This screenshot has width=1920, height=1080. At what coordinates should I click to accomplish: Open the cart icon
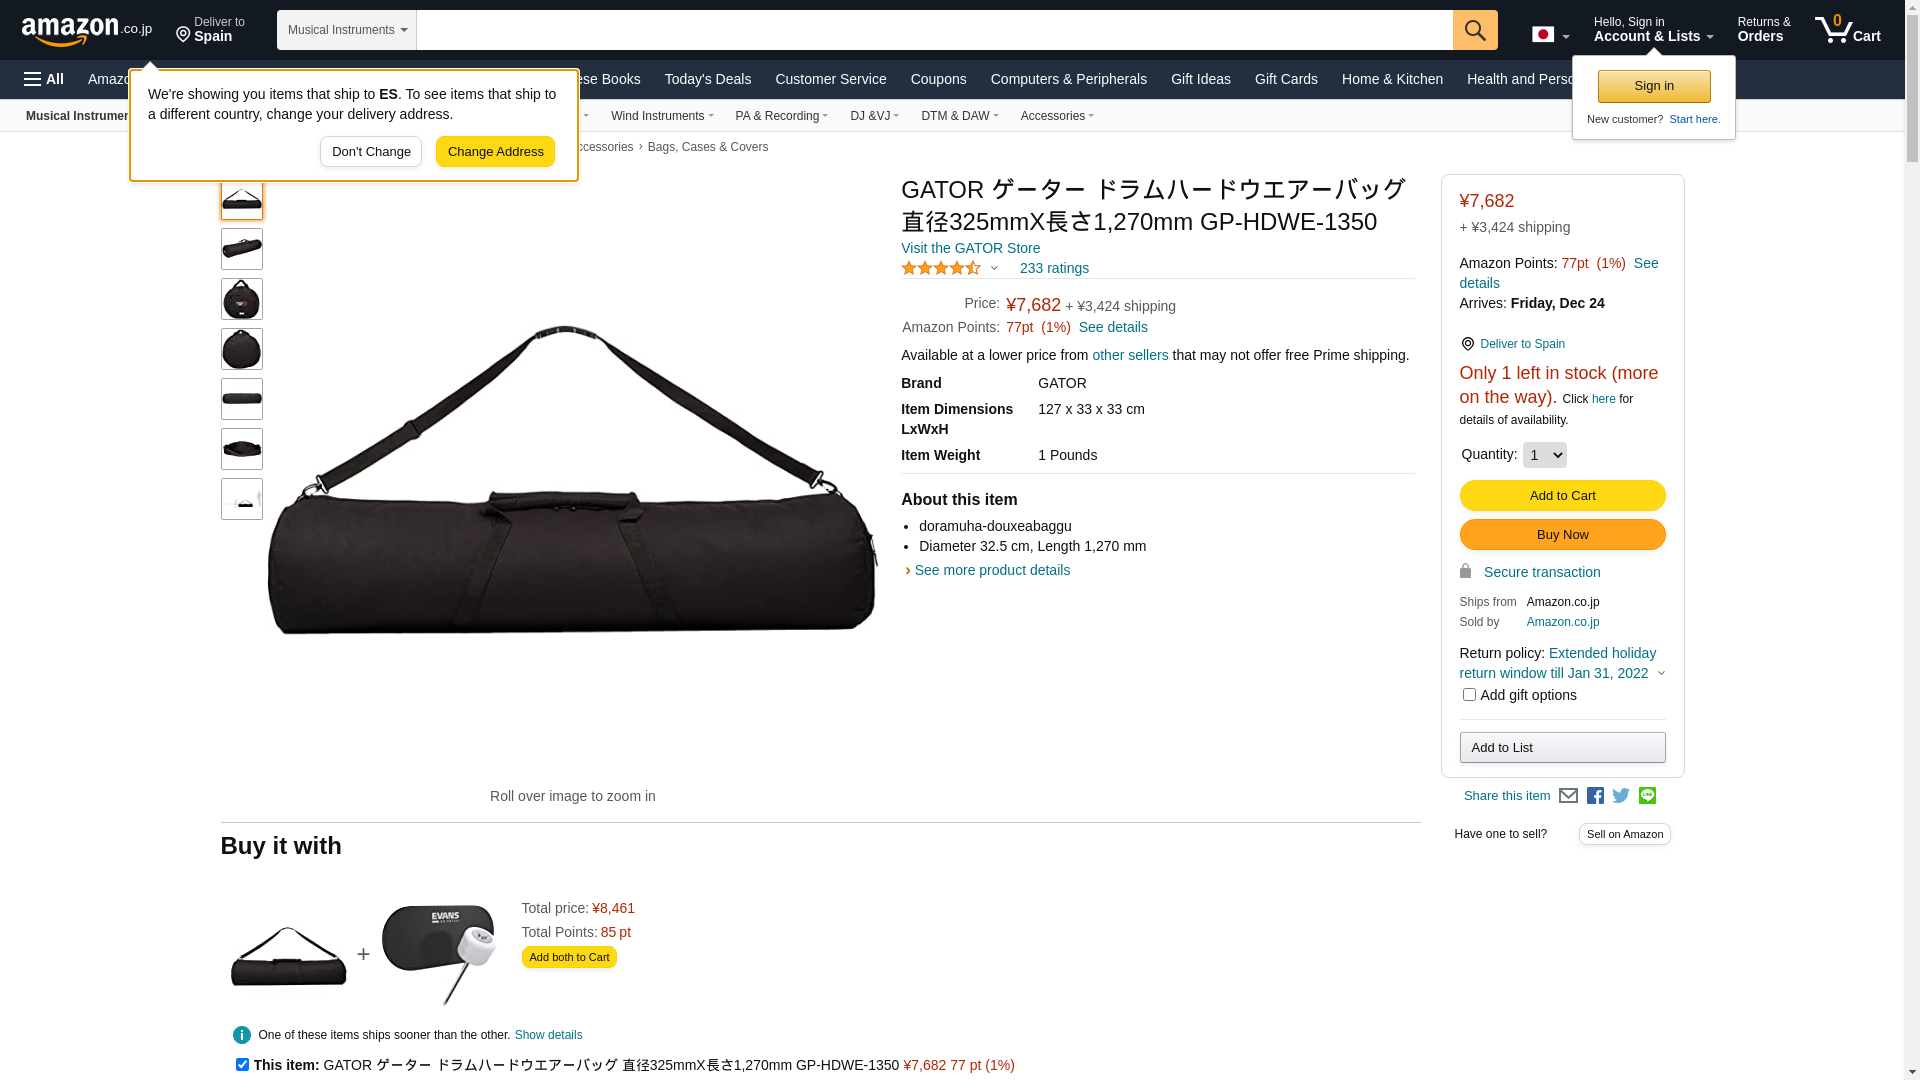(x=1848, y=30)
